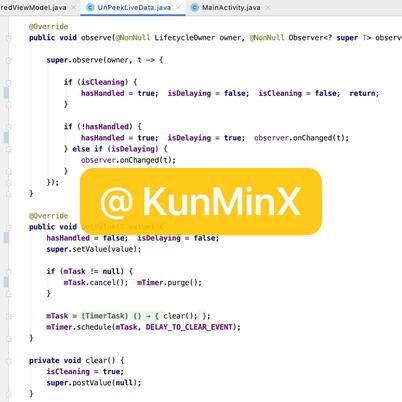402x402 pixels.
Task: Click the change marker beside isCleaning = false line
Action: click(6, 93)
